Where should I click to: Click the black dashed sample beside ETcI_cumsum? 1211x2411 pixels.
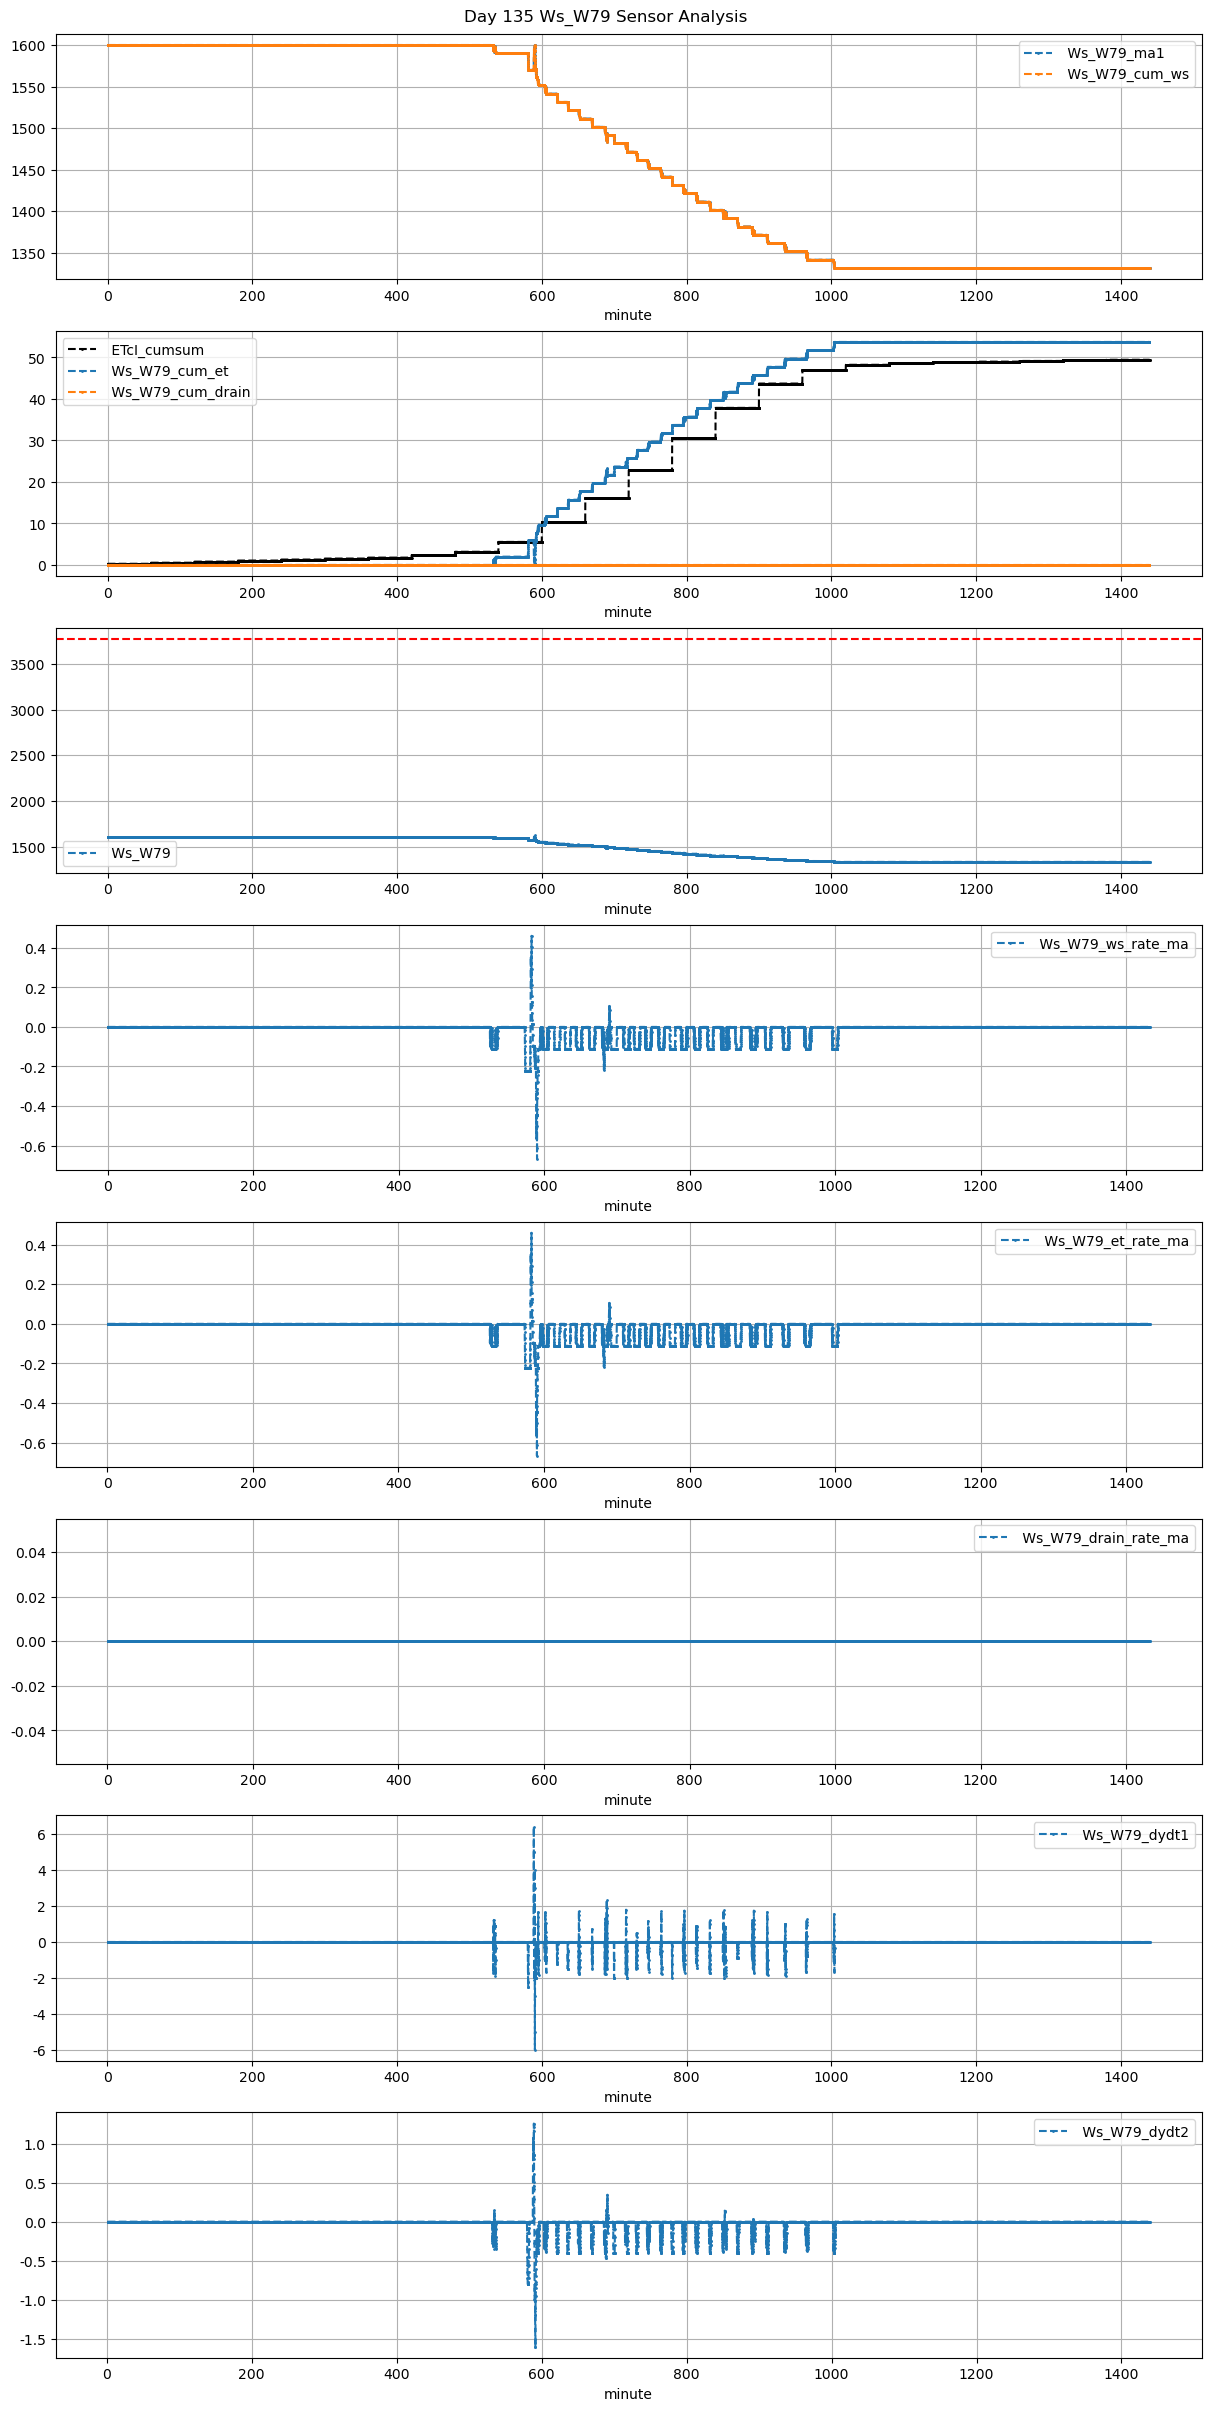tap(84, 350)
